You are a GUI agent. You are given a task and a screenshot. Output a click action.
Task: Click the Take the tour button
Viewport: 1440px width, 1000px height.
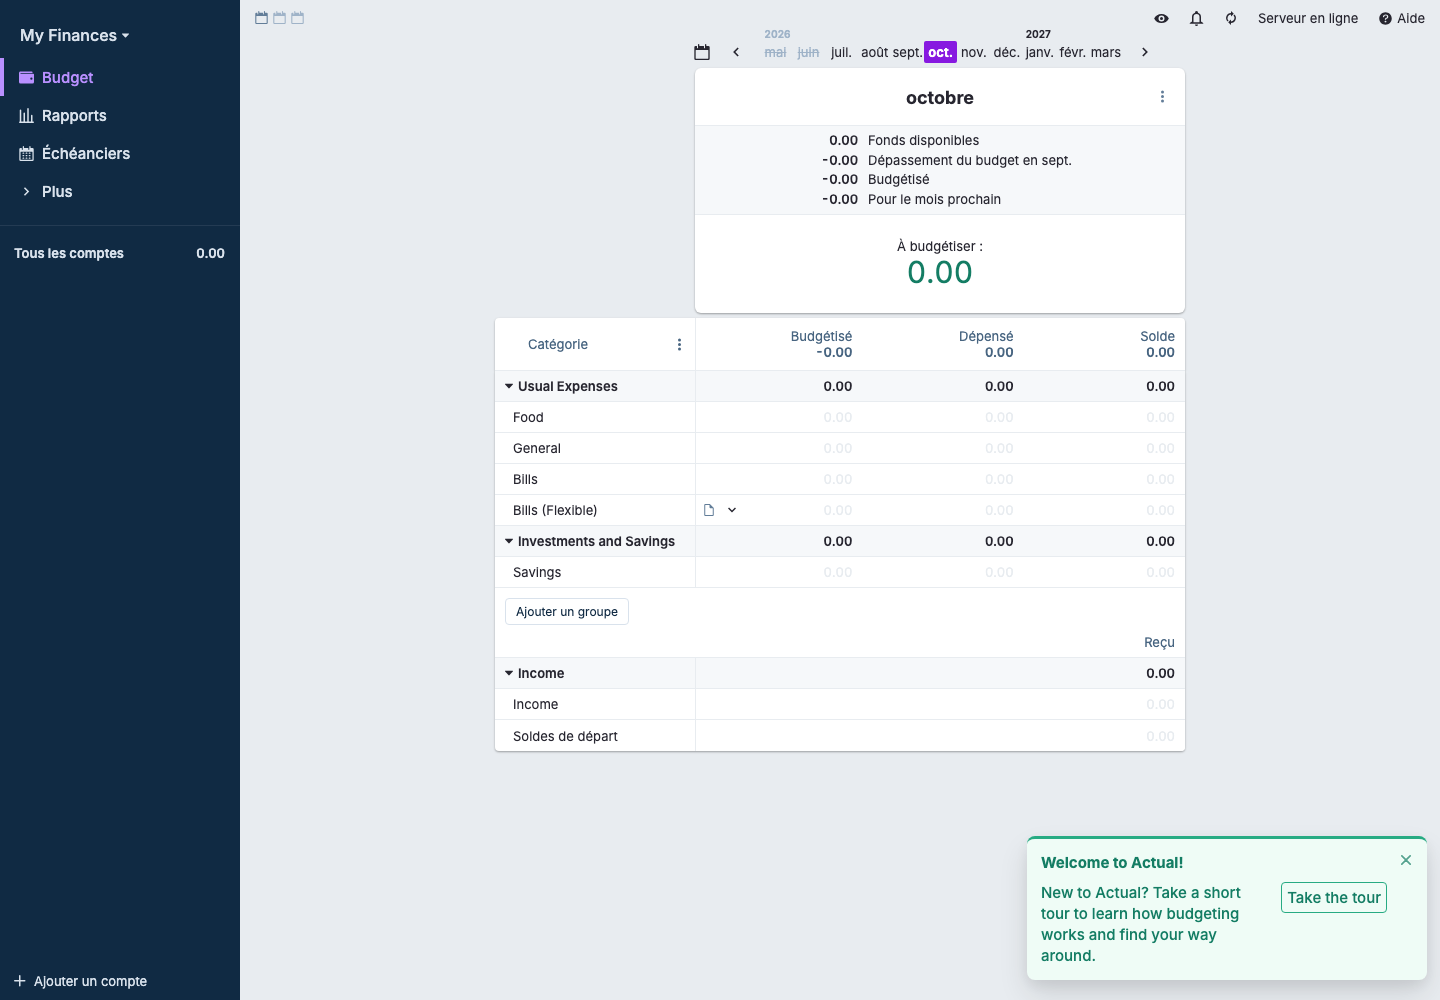click(1334, 898)
